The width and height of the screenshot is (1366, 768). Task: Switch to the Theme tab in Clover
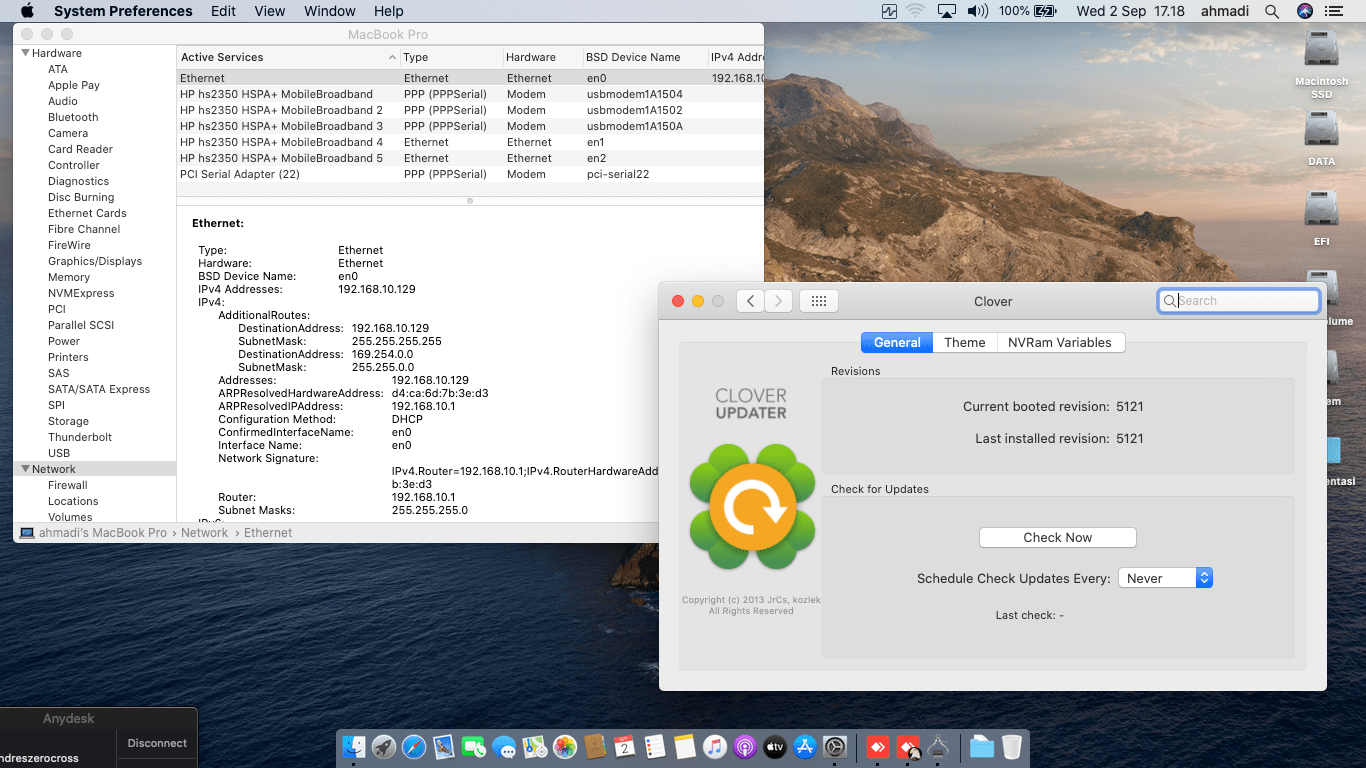965,342
